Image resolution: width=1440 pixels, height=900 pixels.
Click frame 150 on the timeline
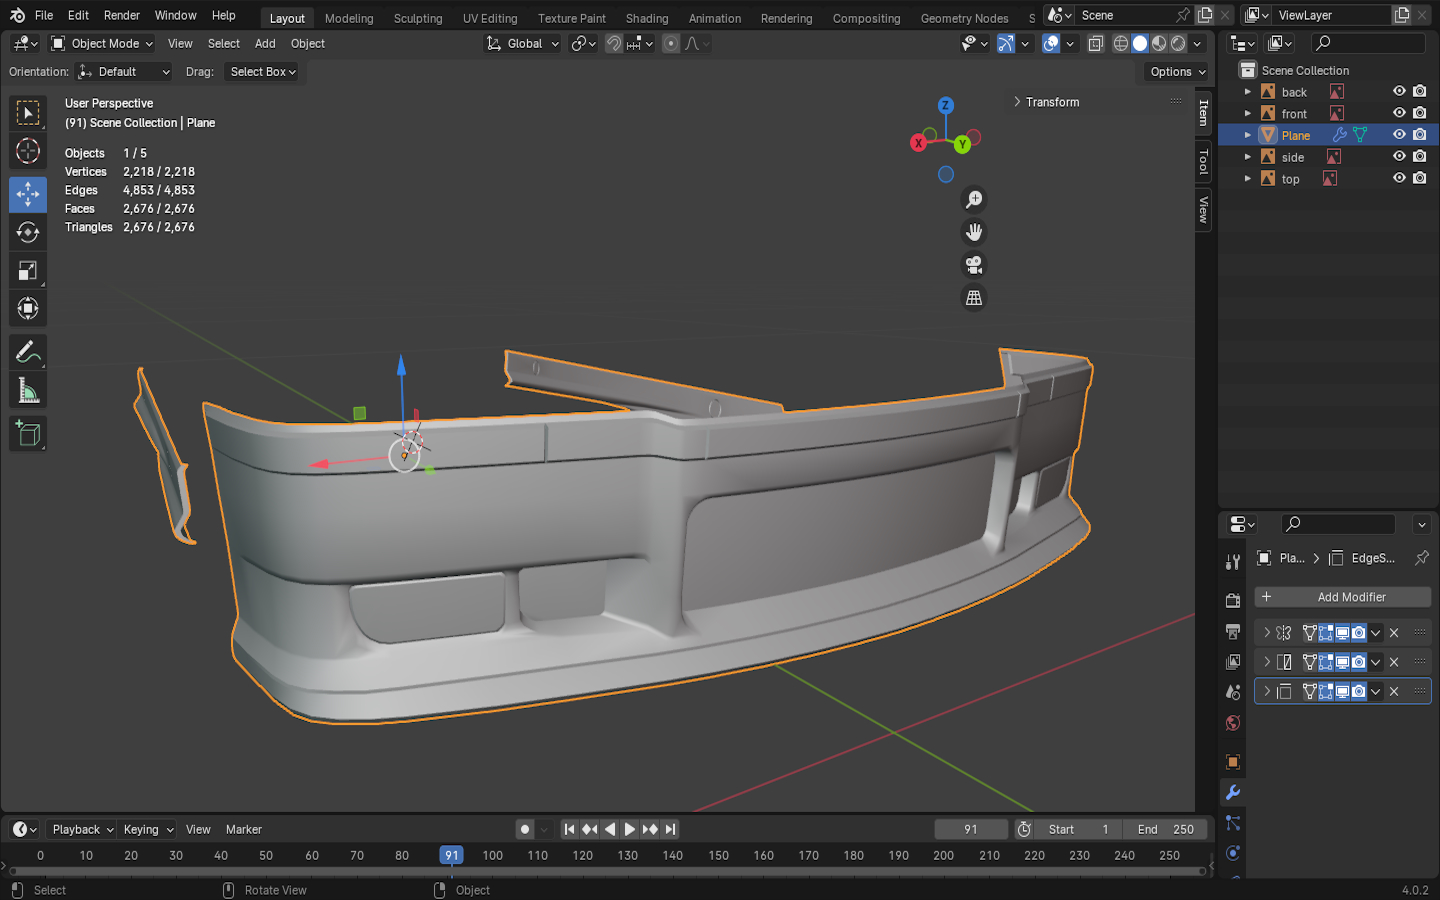(x=718, y=856)
